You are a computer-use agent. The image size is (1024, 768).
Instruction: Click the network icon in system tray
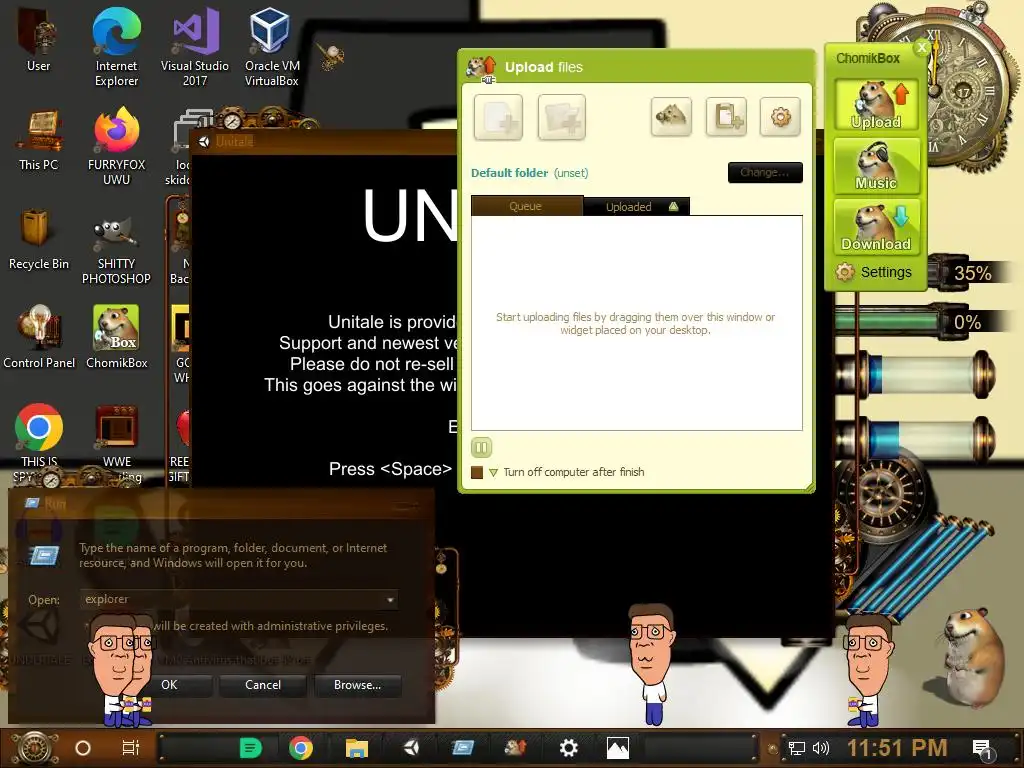coord(797,748)
